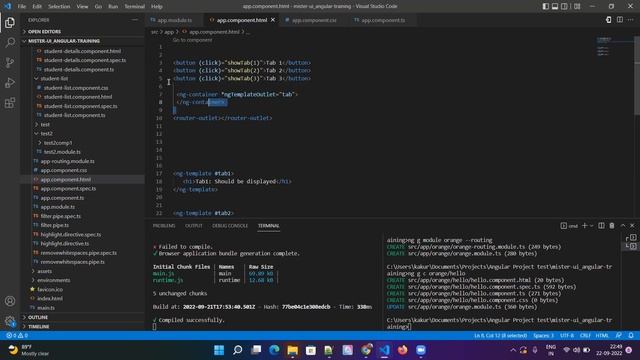Toggle bottom panel layout icon
Viewport: 640px width, 360px height.
click(x=555, y=6)
